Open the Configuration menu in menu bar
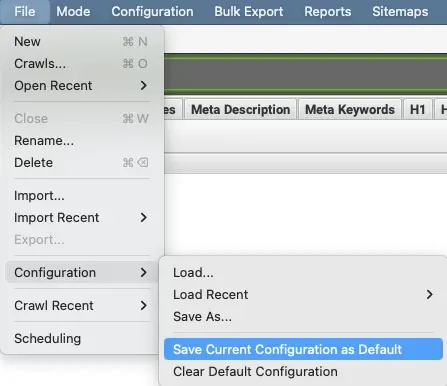 pyautogui.click(x=152, y=12)
